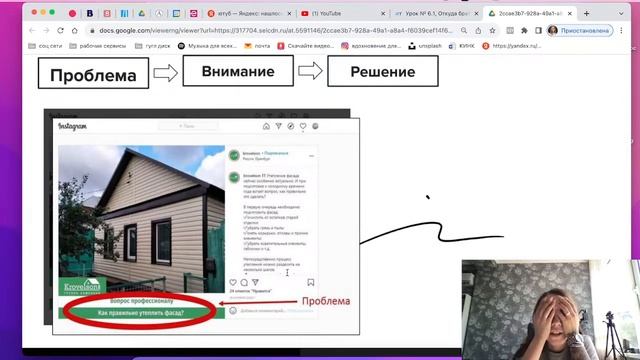Open a new browser tab
Viewport: 640px width, 360px height.
[587, 13]
